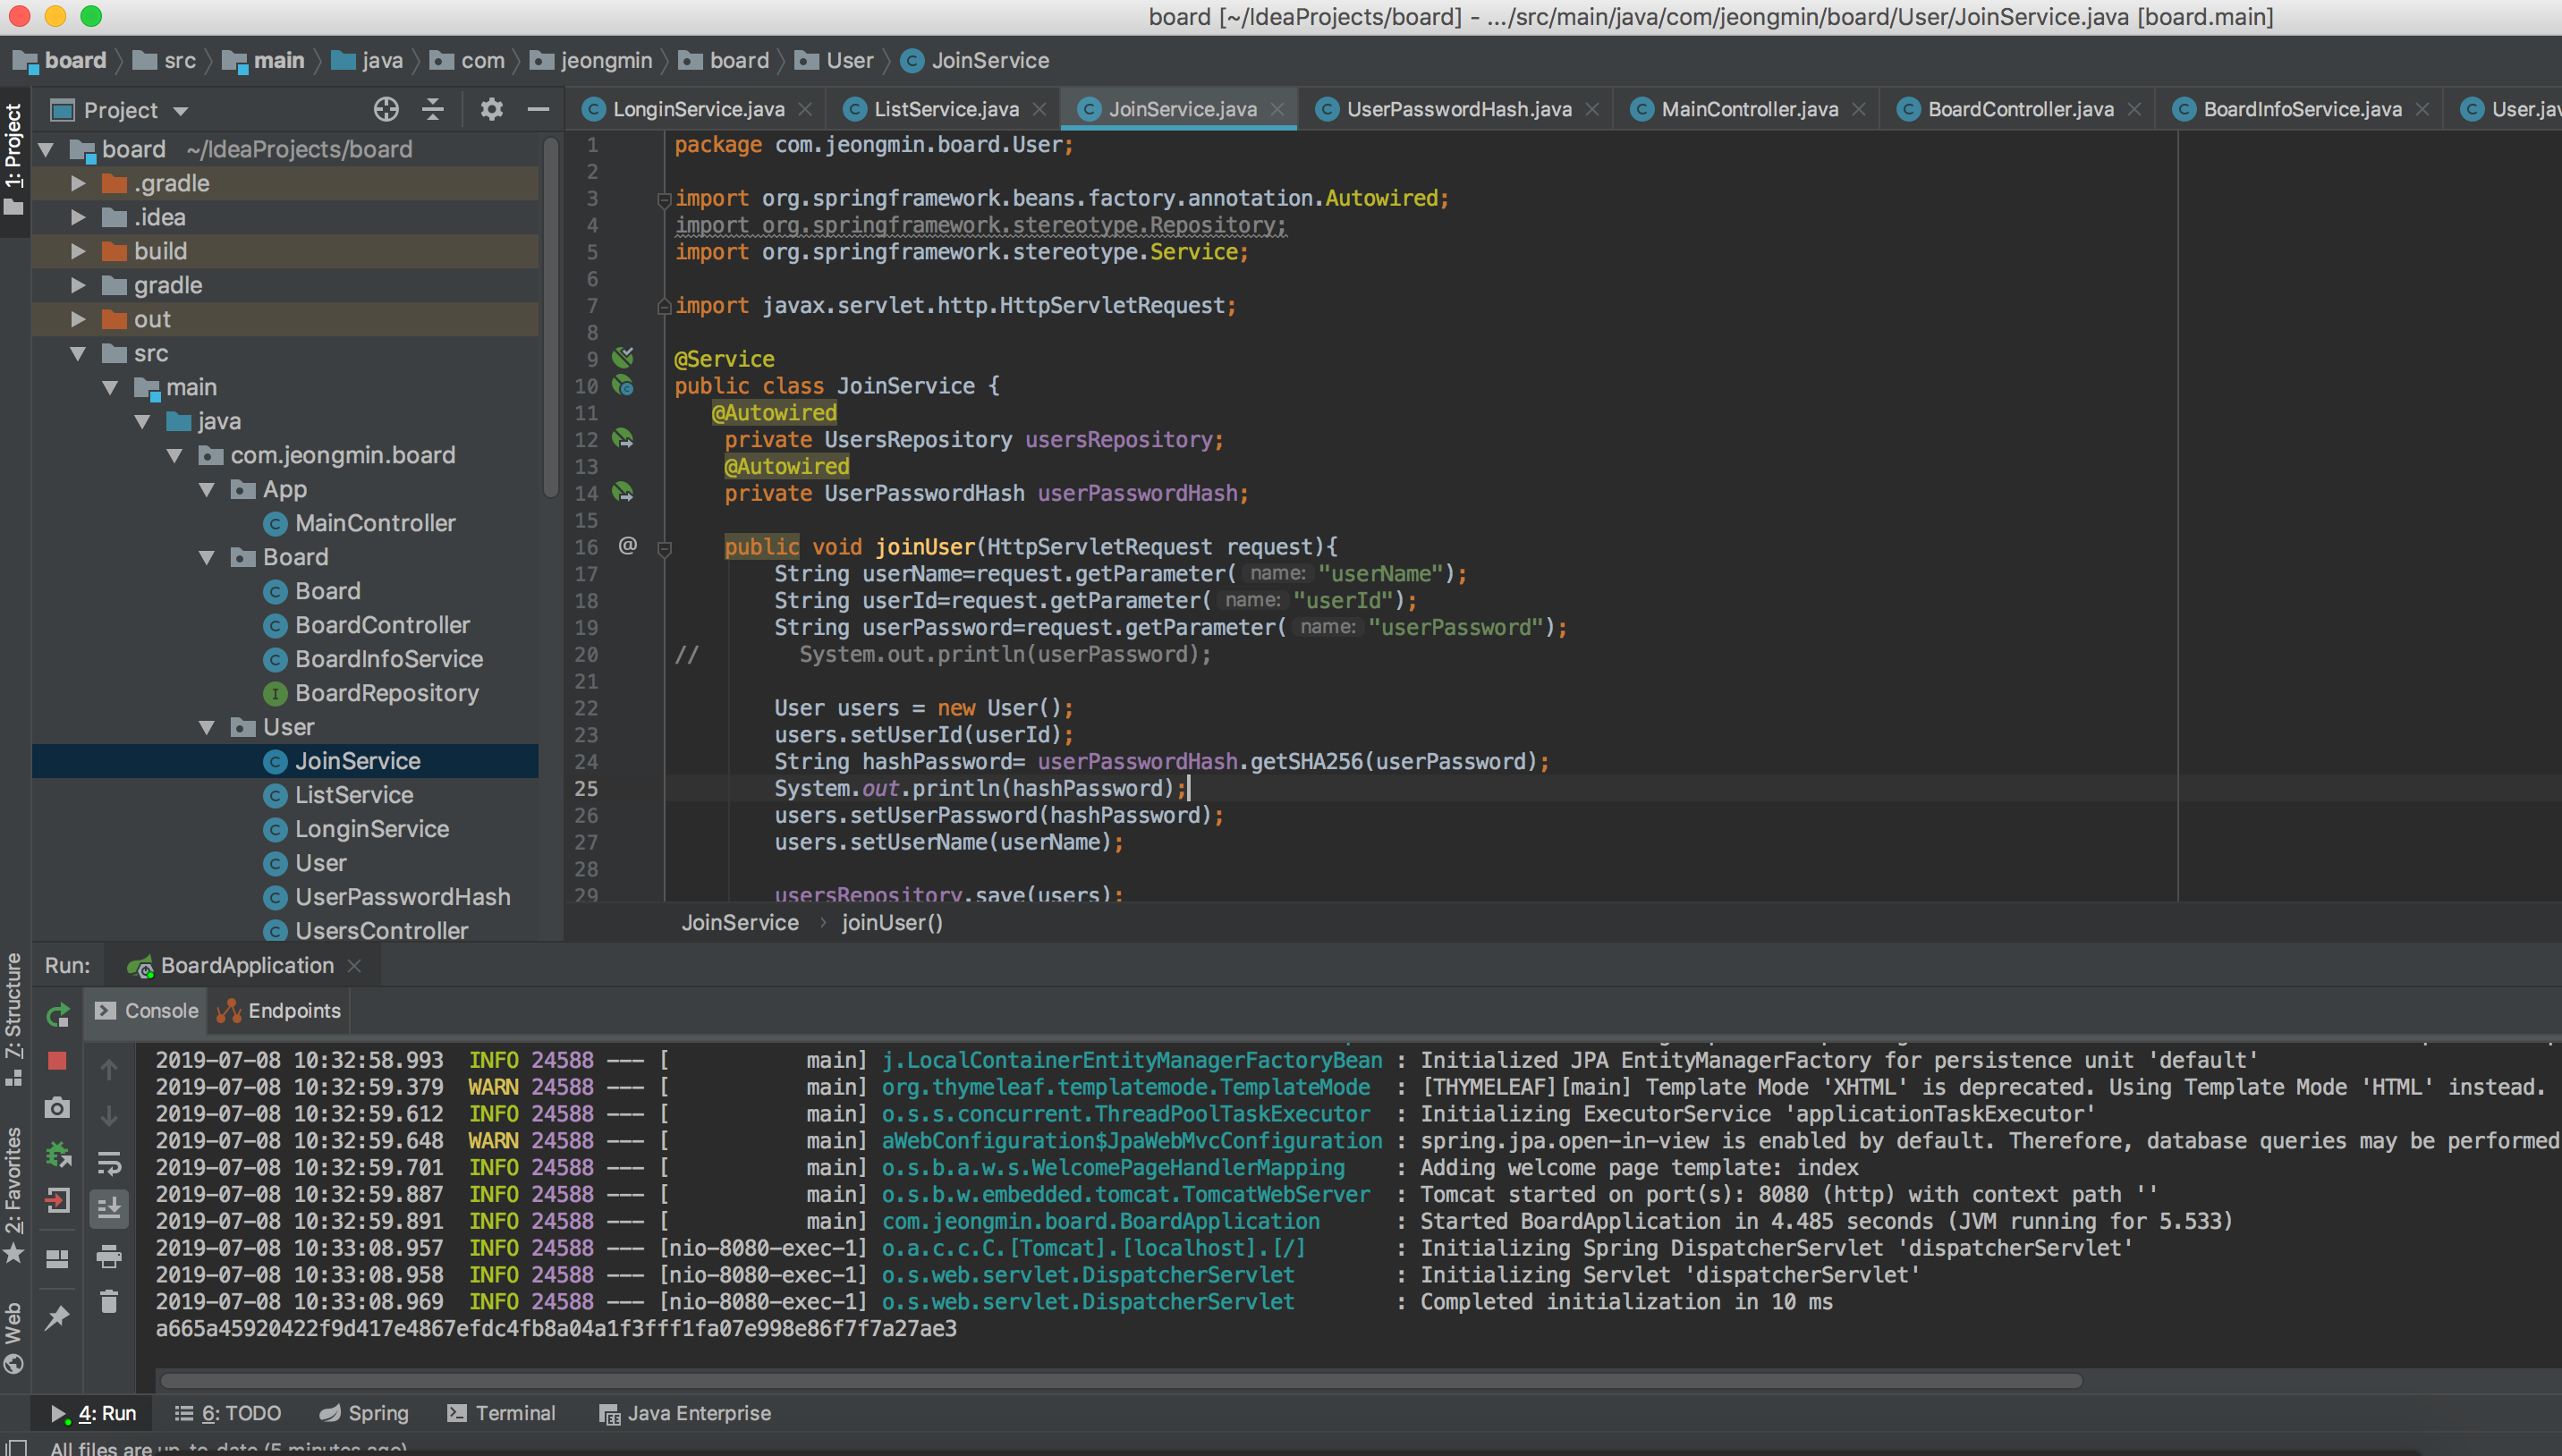Open the Endpoints tab
2562x1456 pixels.
[x=280, y=1010]
